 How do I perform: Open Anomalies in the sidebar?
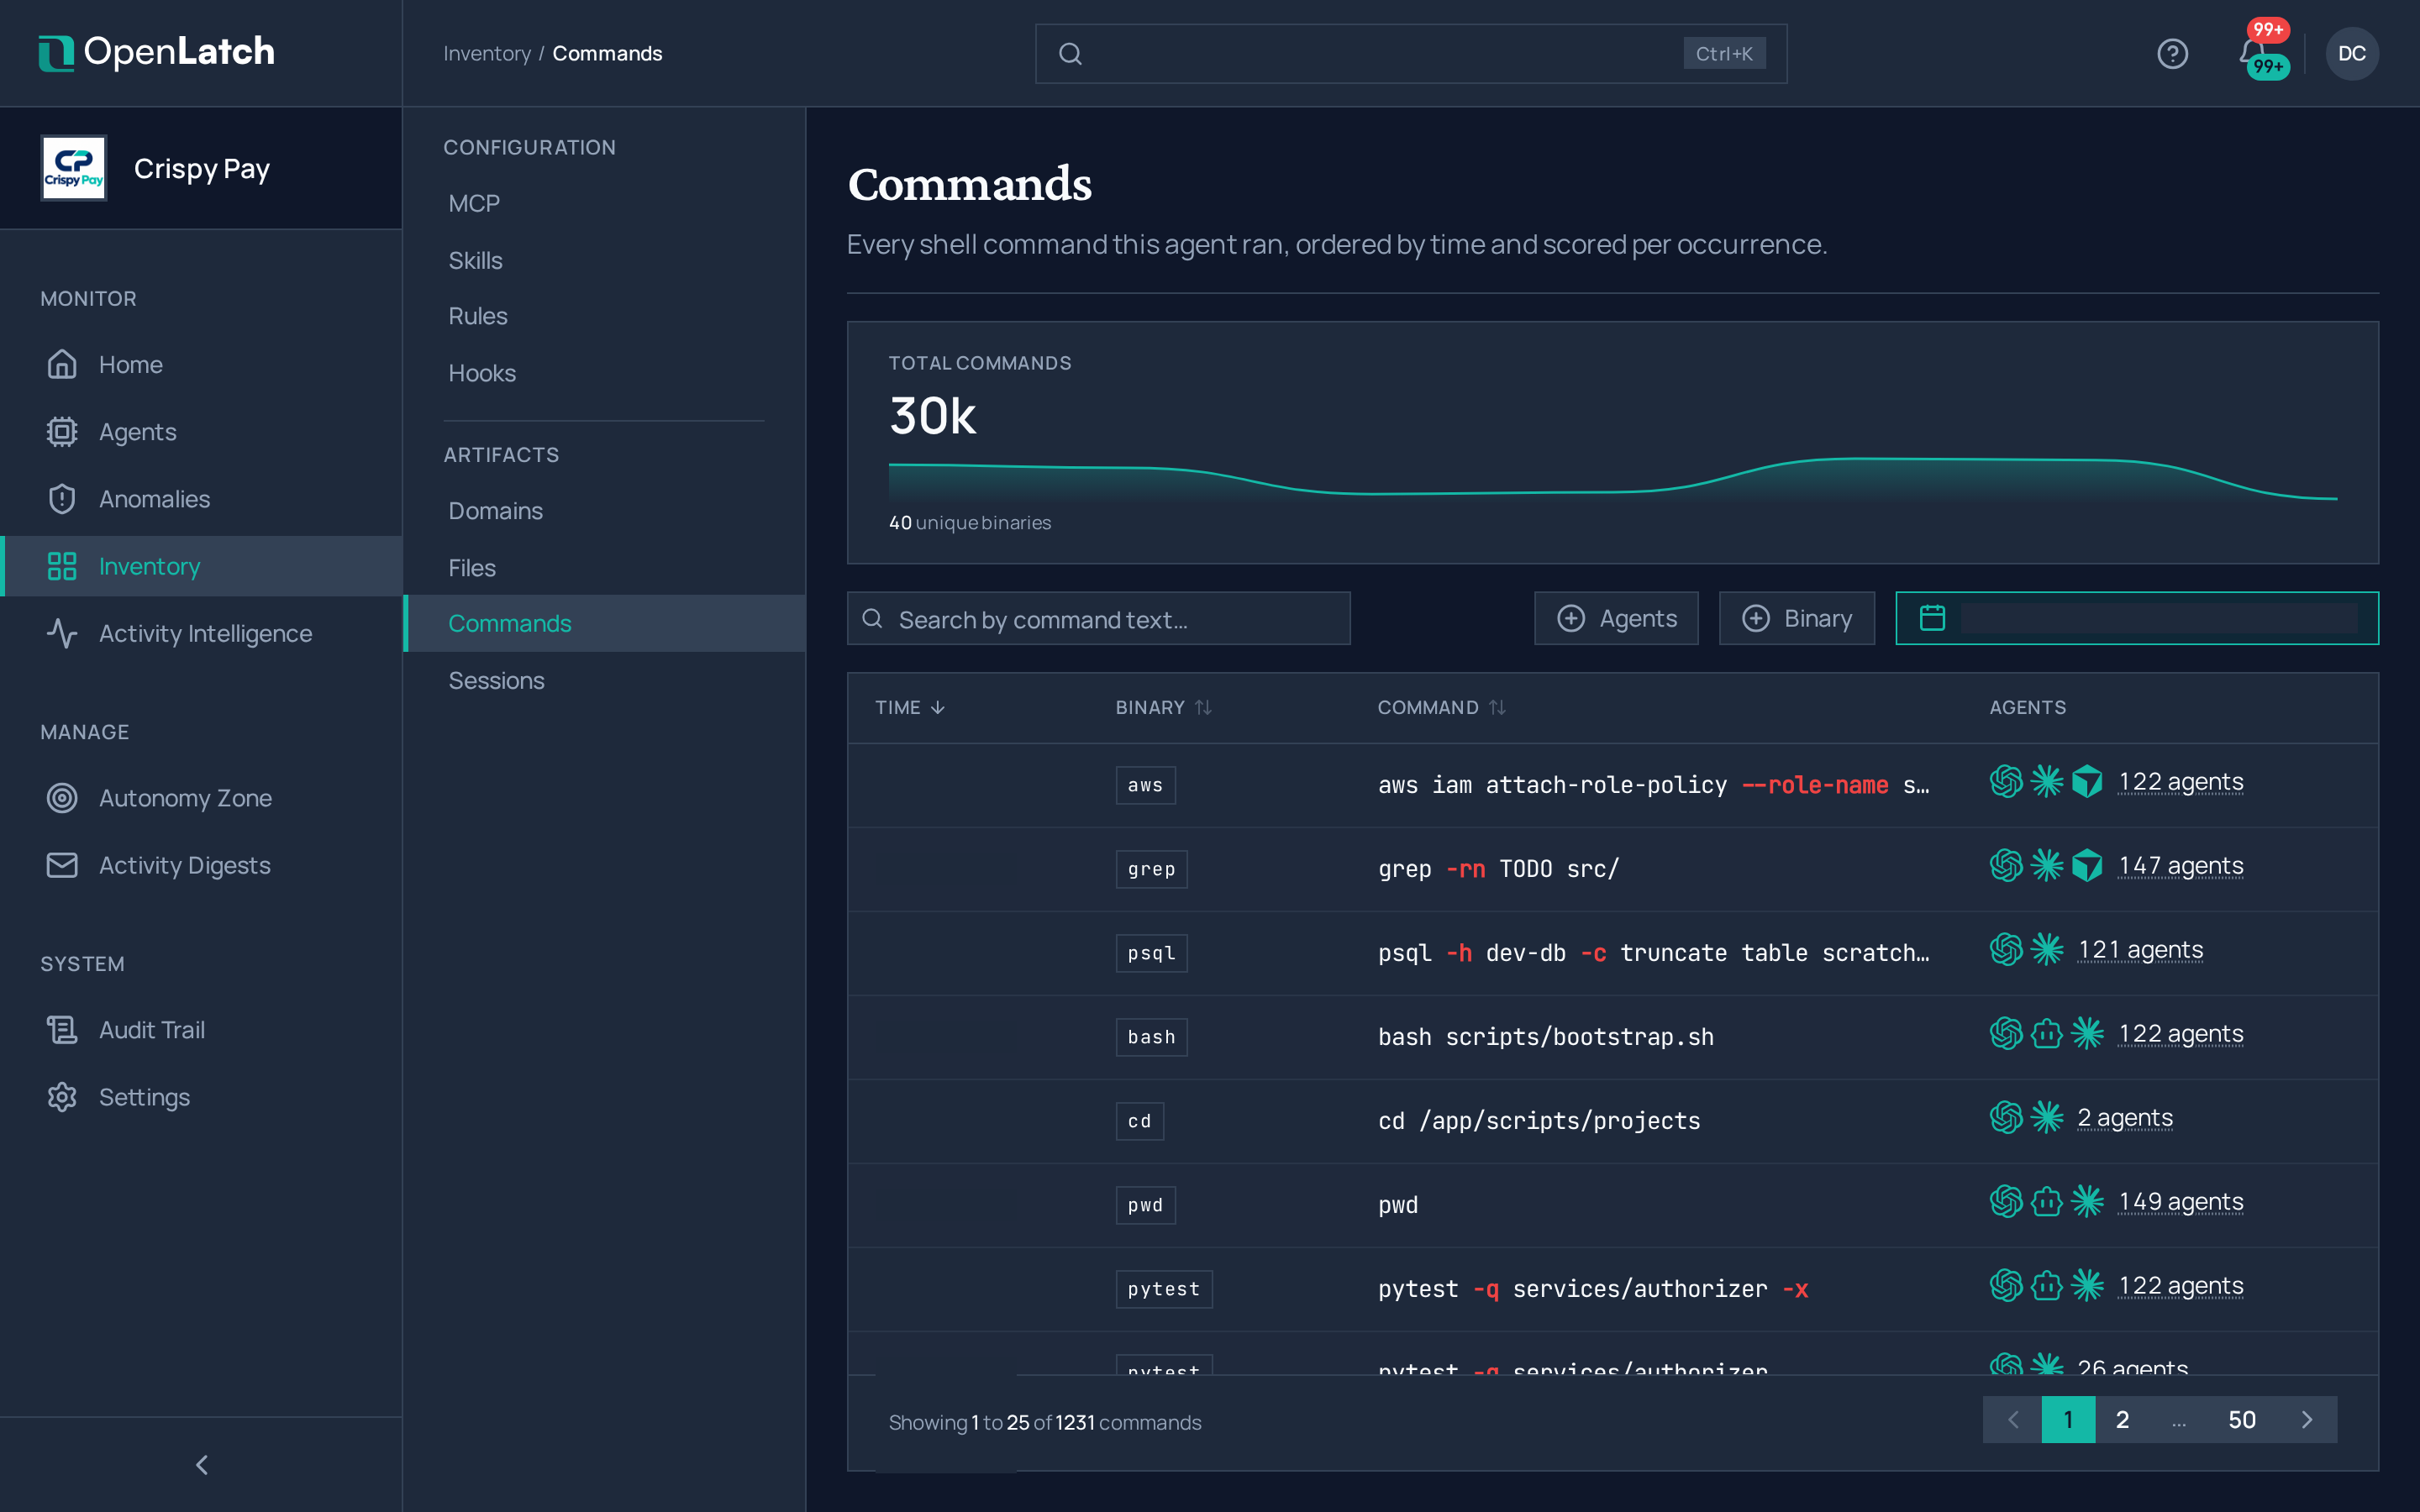(201, 498)
